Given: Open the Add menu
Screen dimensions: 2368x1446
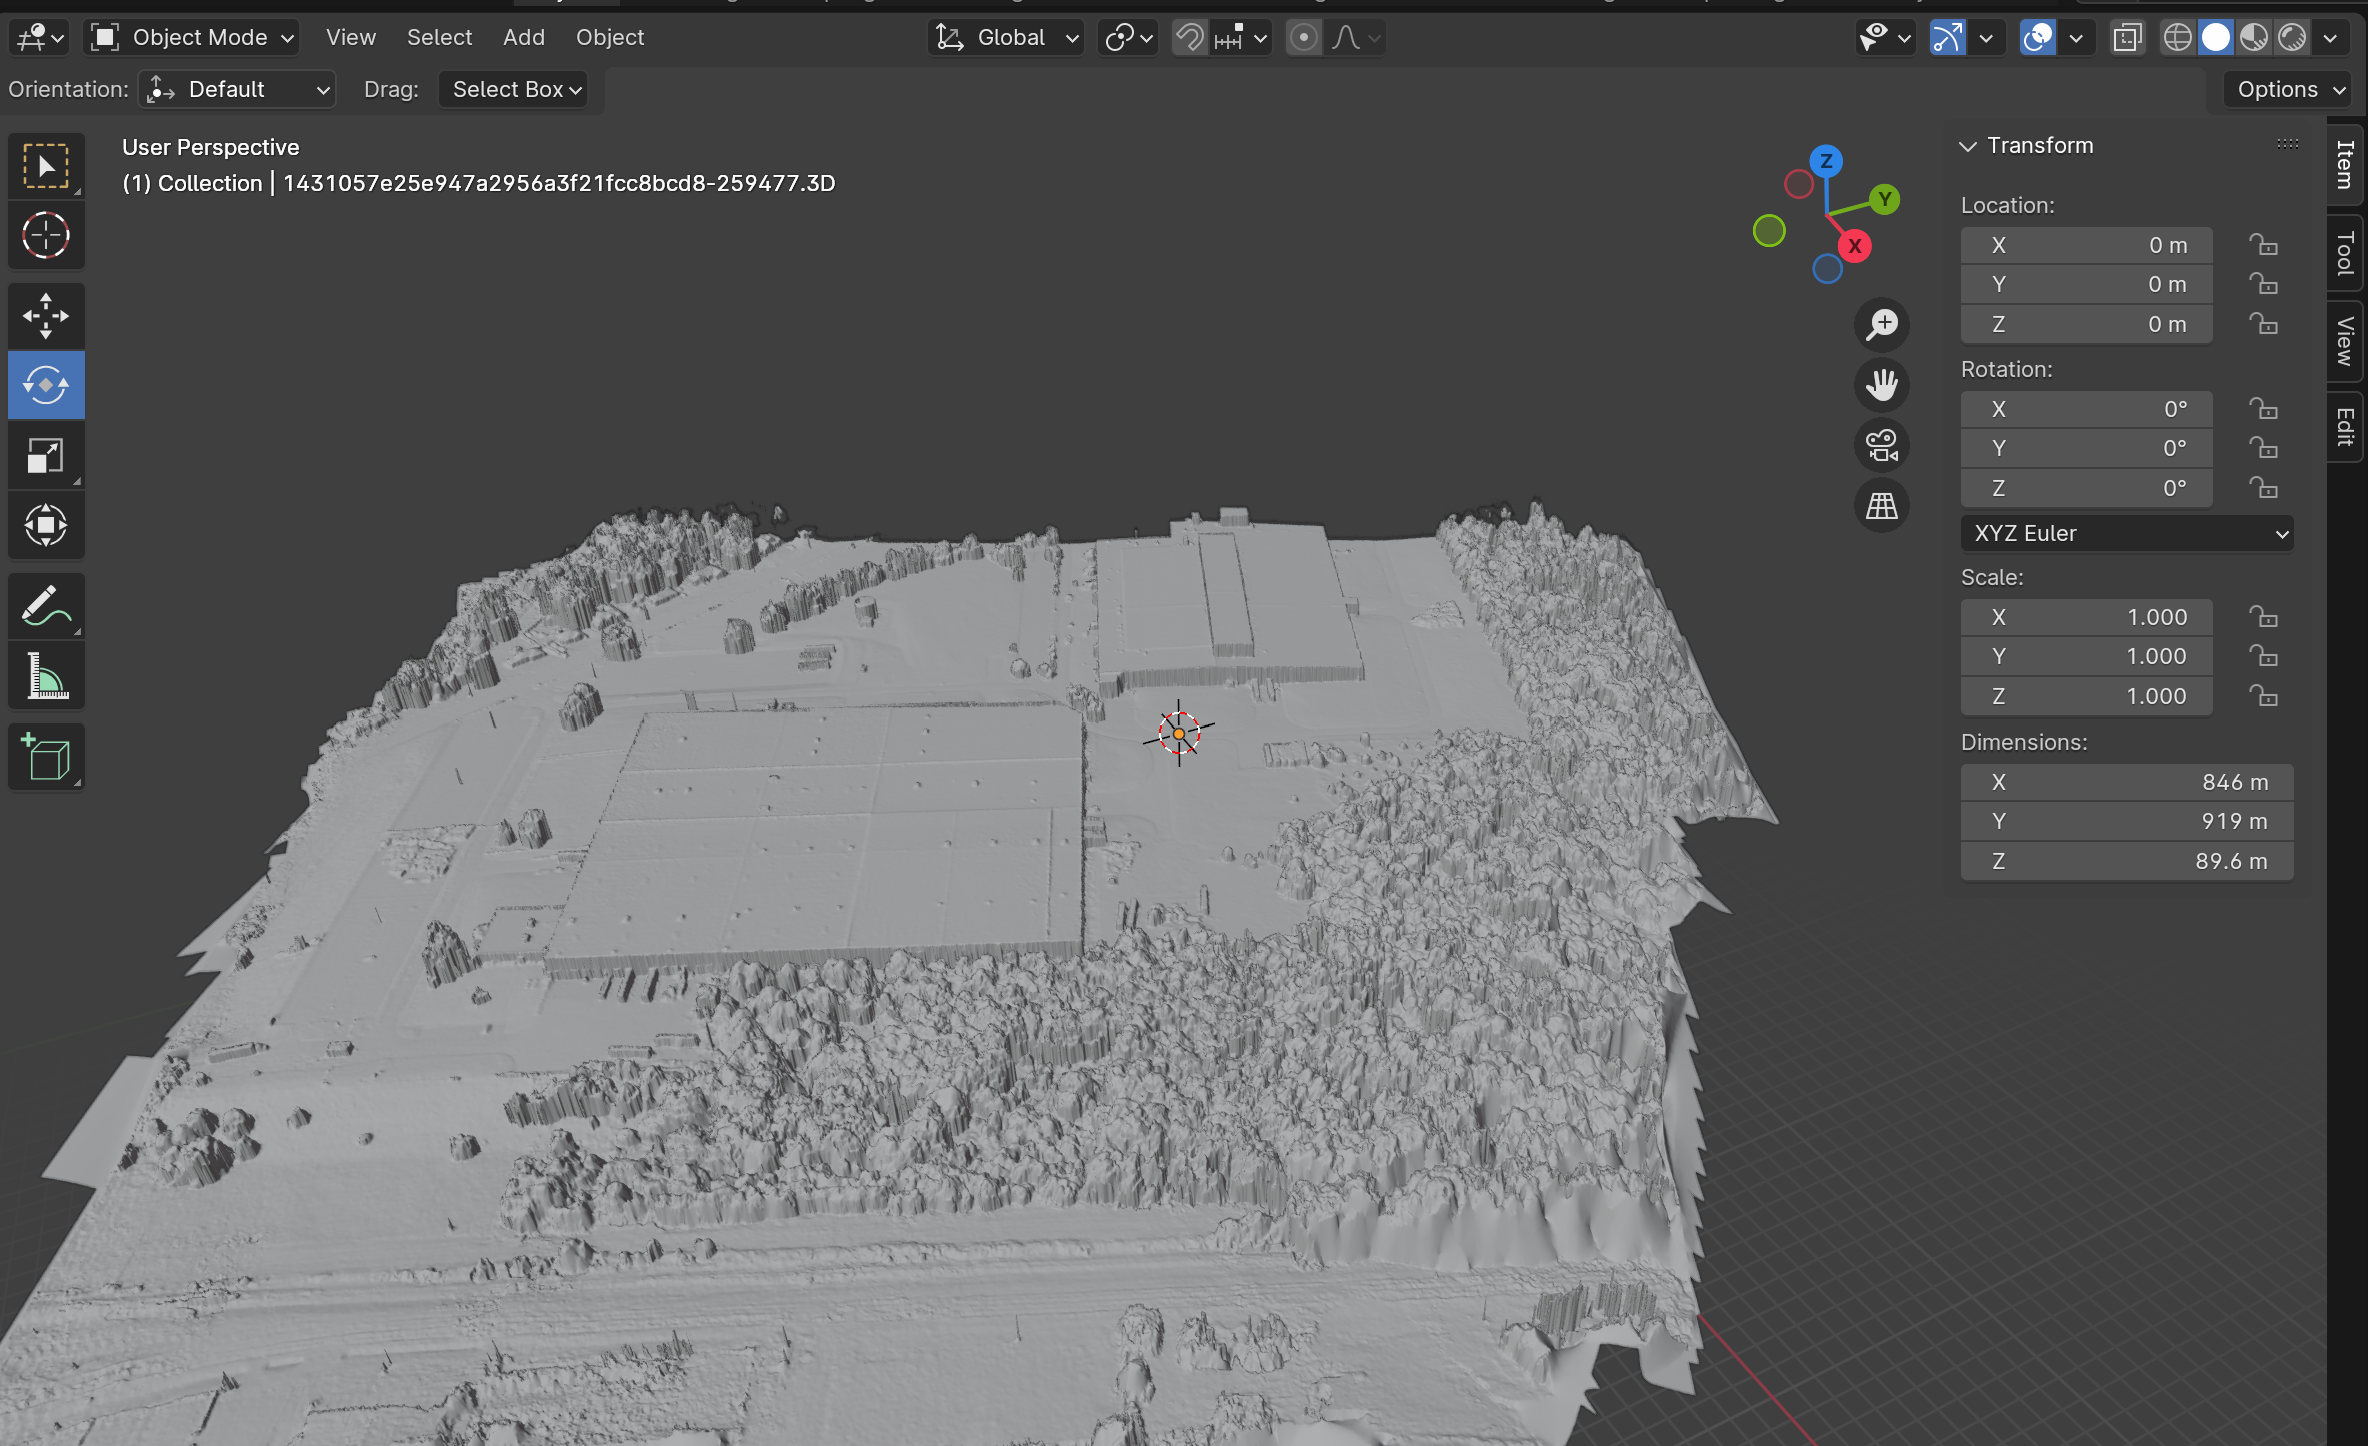Looking at the screenshot, I should click(524, 38).
